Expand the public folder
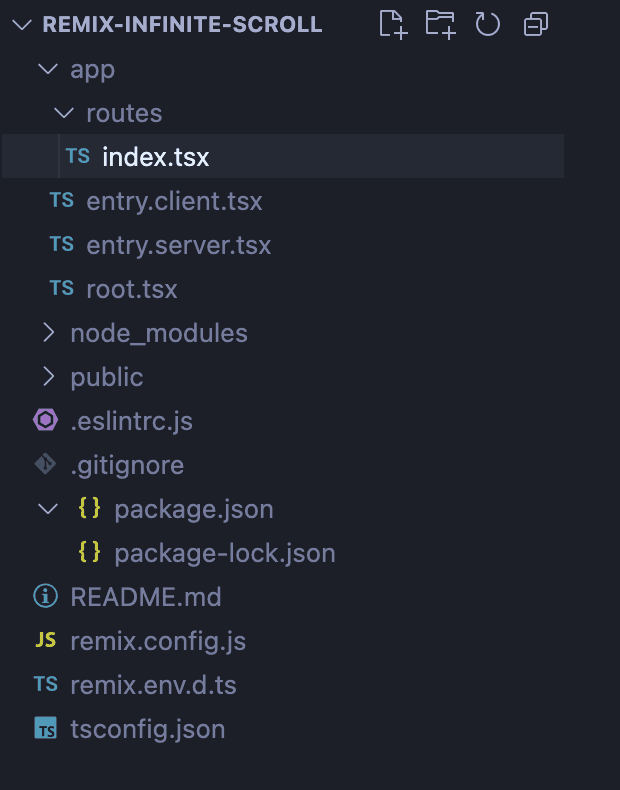 pos(47,377)
